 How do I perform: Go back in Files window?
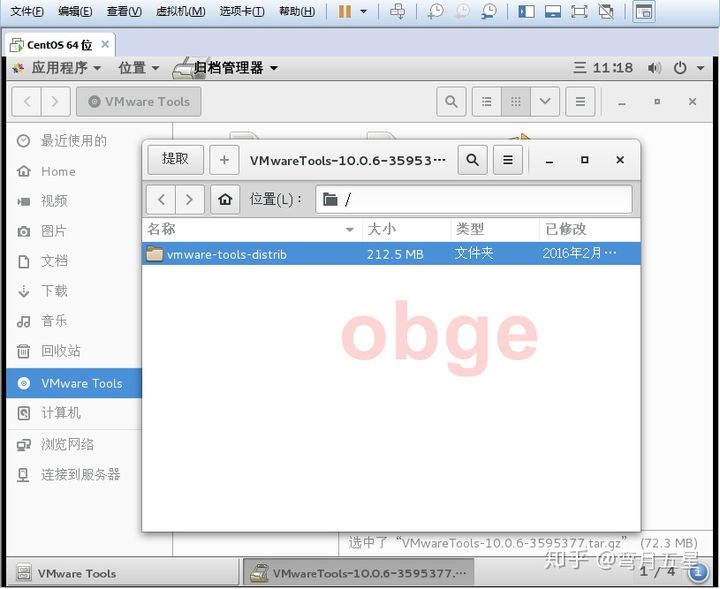pyautogui.click(x=27, y=101)
